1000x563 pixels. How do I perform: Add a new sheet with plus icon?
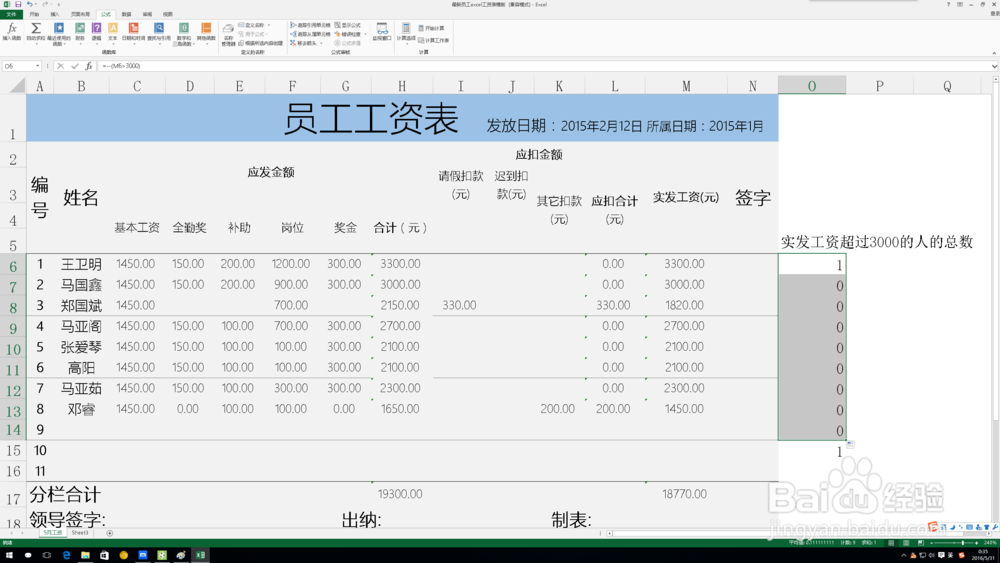(x=109, y=533)
